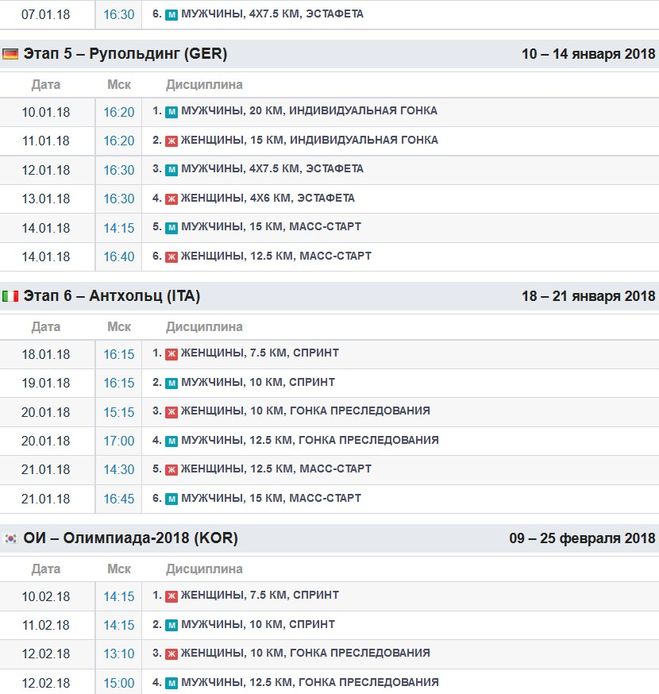Click the men's icon for Ruhpolding 20 км individual race
659x694 pixels.
point(171,111)
